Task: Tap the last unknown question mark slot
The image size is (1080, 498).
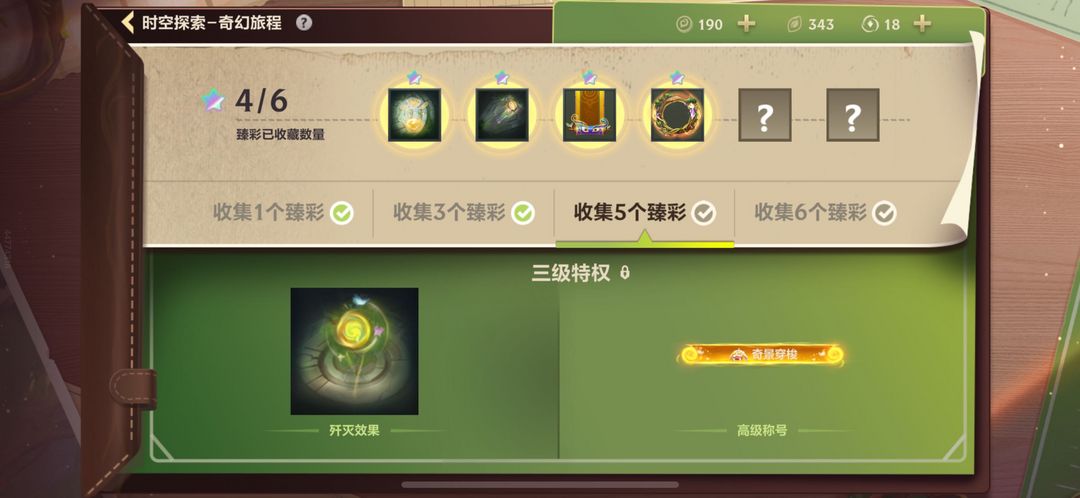Action: [x=853, y=115]
